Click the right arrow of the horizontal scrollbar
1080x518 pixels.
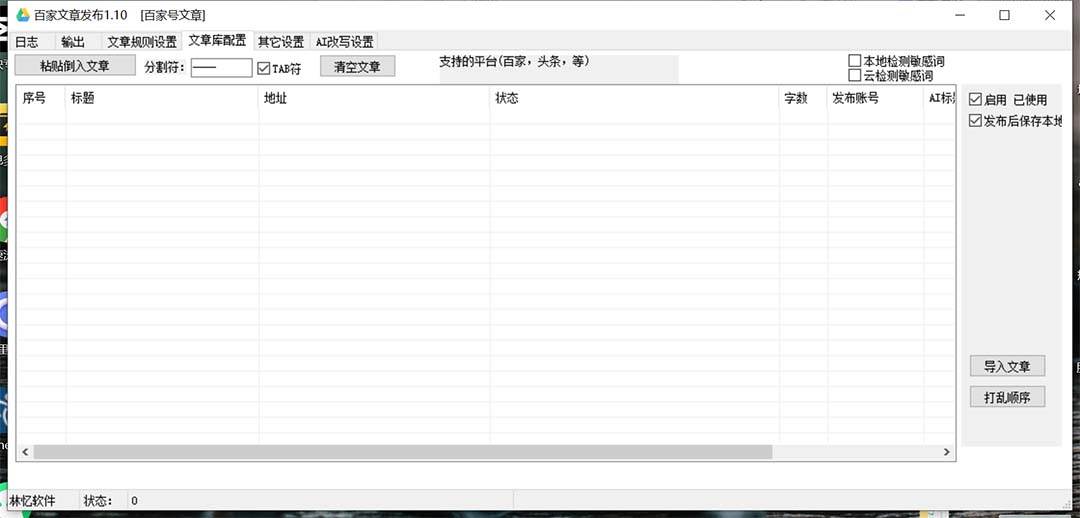[946, 452]
